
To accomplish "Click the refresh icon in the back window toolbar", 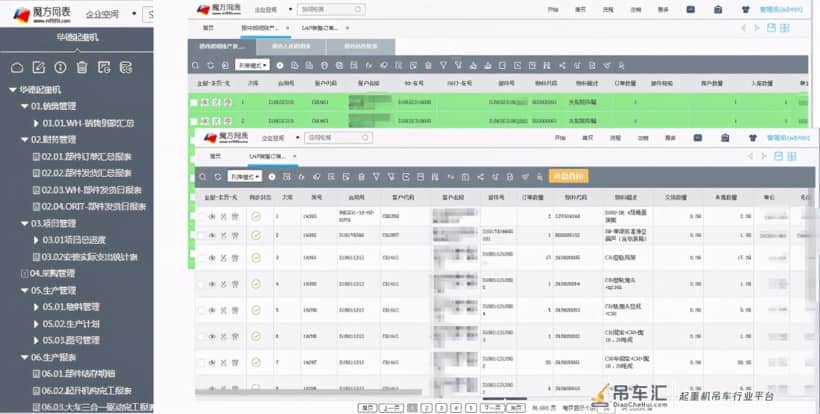I will pos(210,65).
